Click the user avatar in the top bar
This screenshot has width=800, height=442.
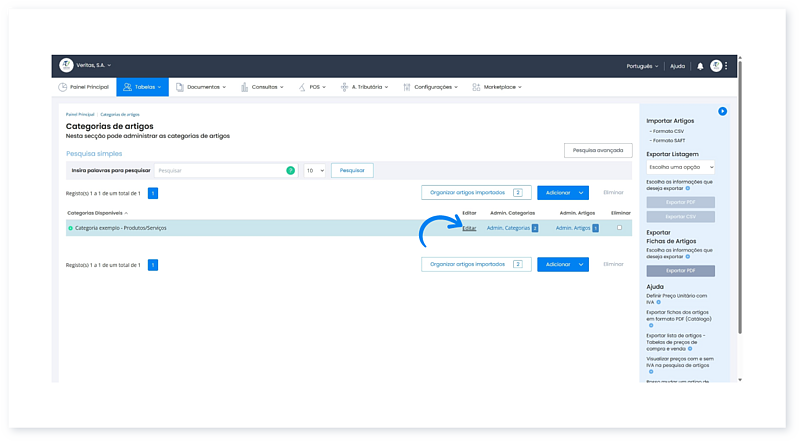[x=716, y=66]
